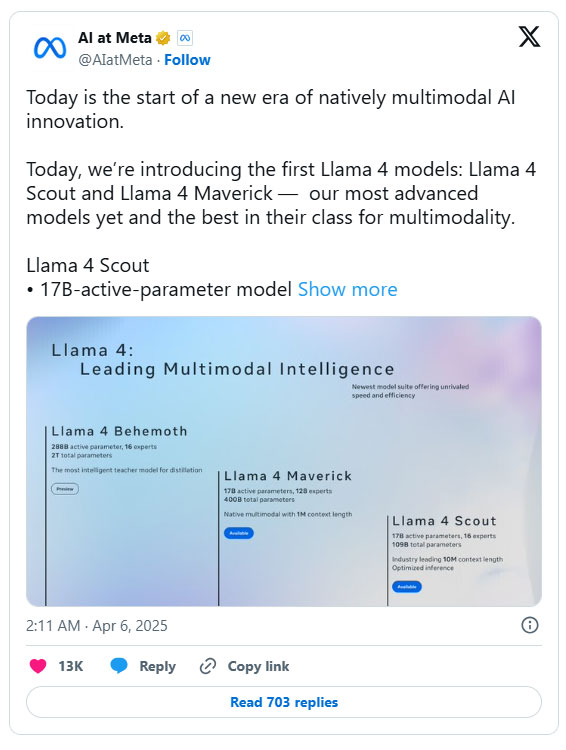Image resolution: width=566 pixels, height=750 pixels.
Task: Open Read 703 replies
Action: pos(284,702)
